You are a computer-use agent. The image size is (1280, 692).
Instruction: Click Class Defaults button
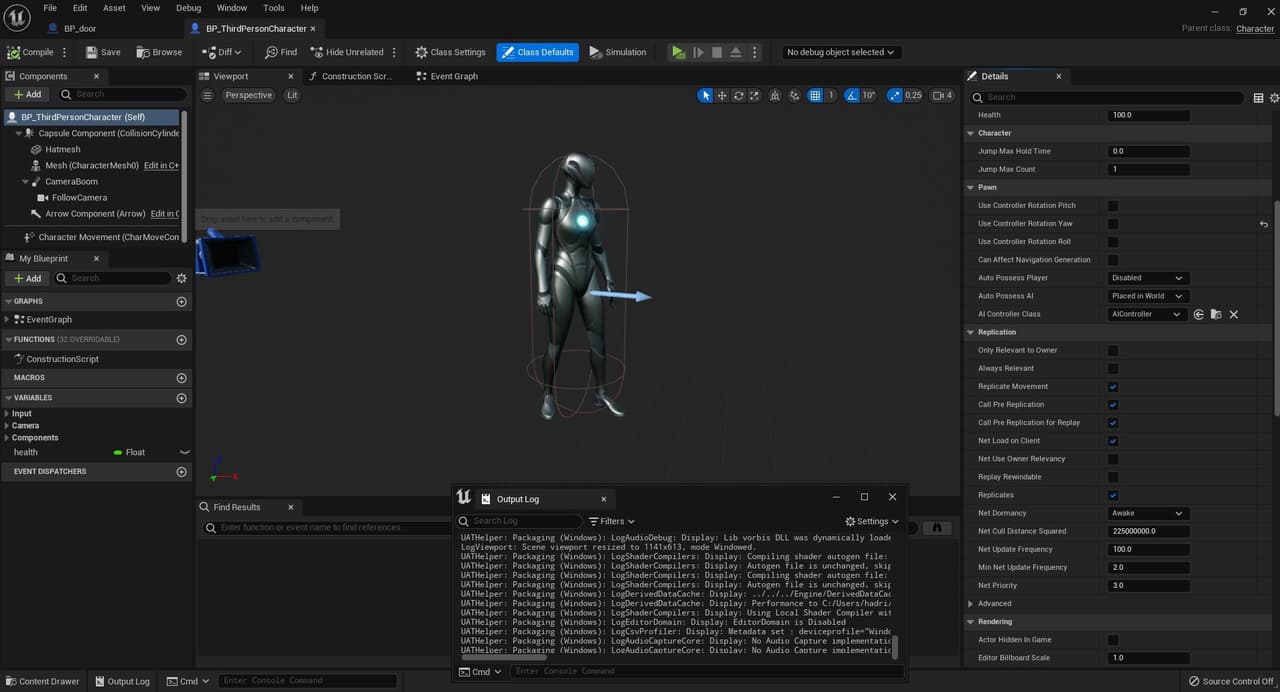click(x=537, y=52)
